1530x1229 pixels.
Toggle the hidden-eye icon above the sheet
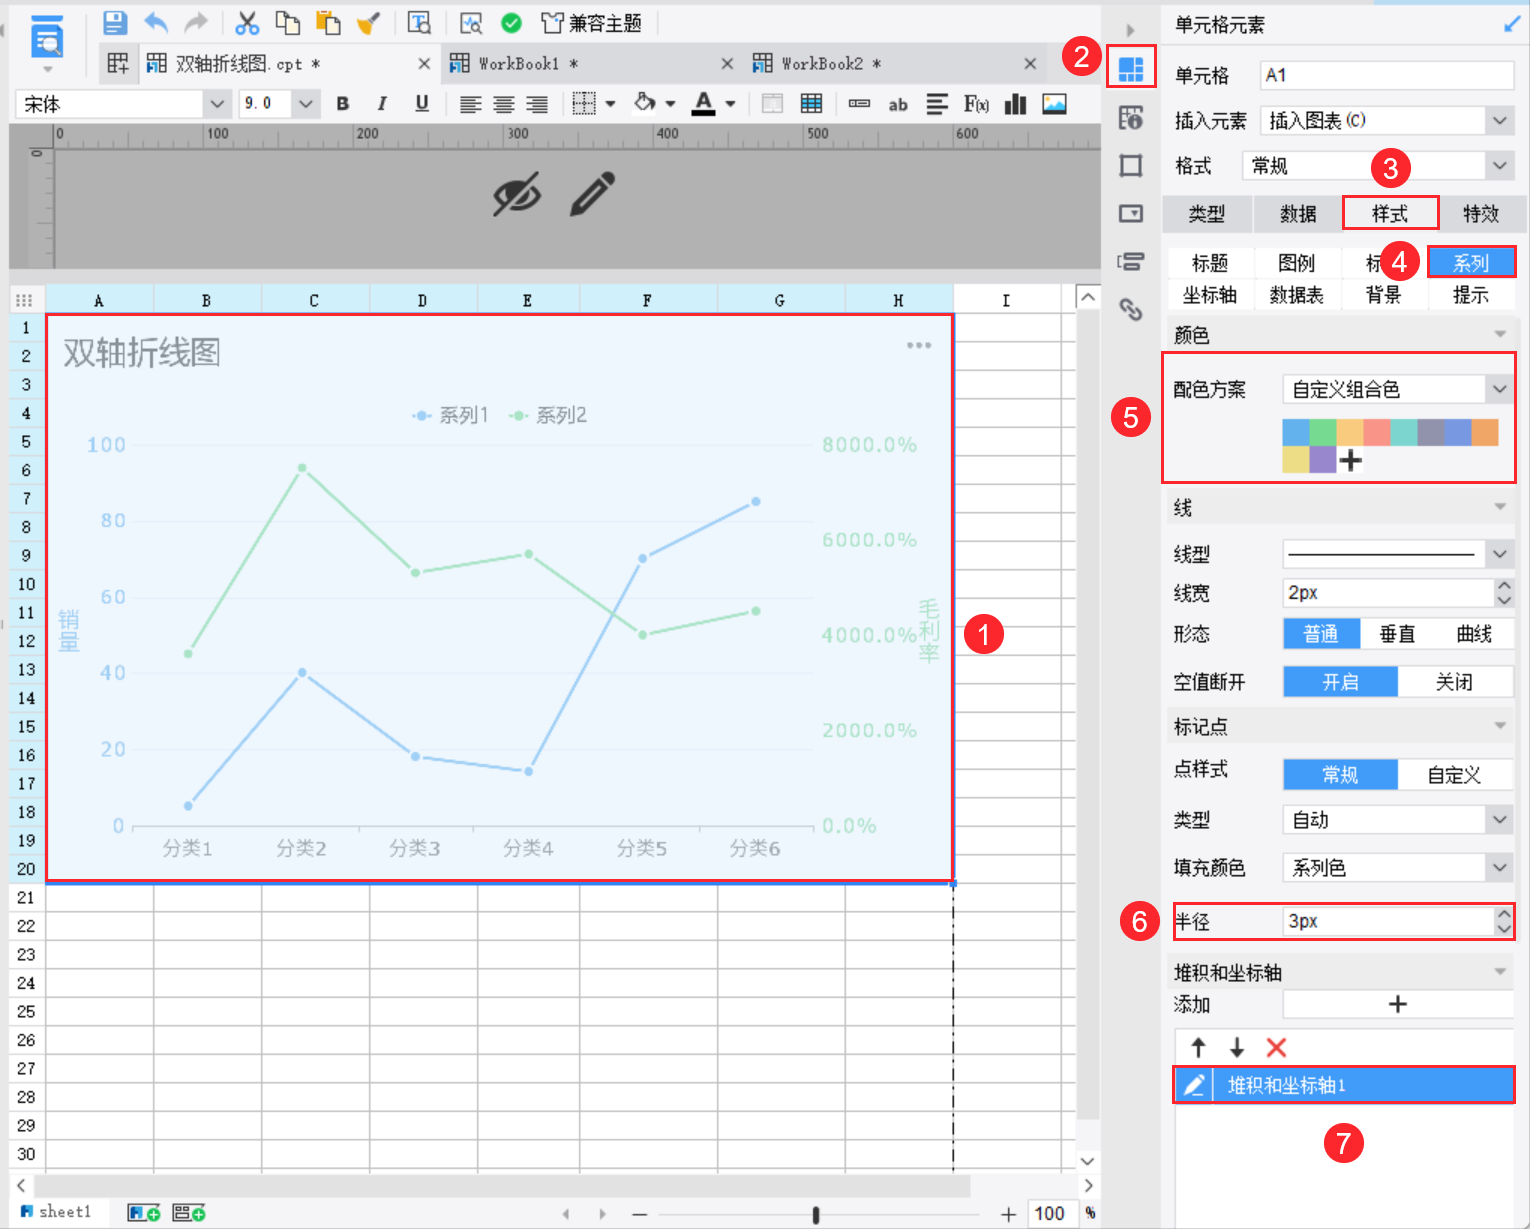517,194
